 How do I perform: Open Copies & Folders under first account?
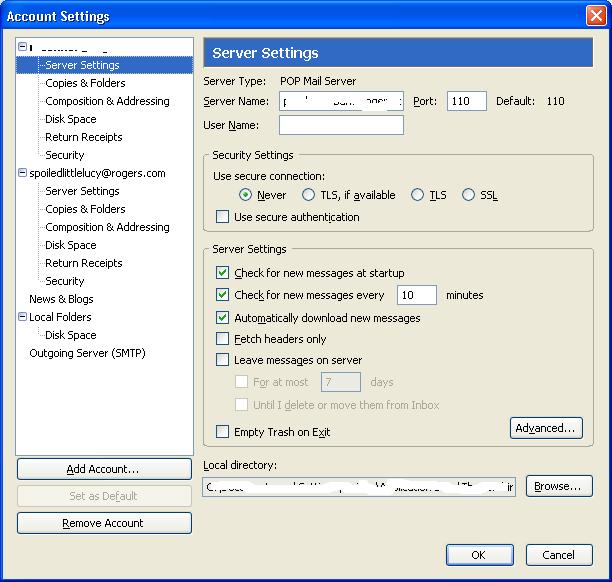point(85,83)
